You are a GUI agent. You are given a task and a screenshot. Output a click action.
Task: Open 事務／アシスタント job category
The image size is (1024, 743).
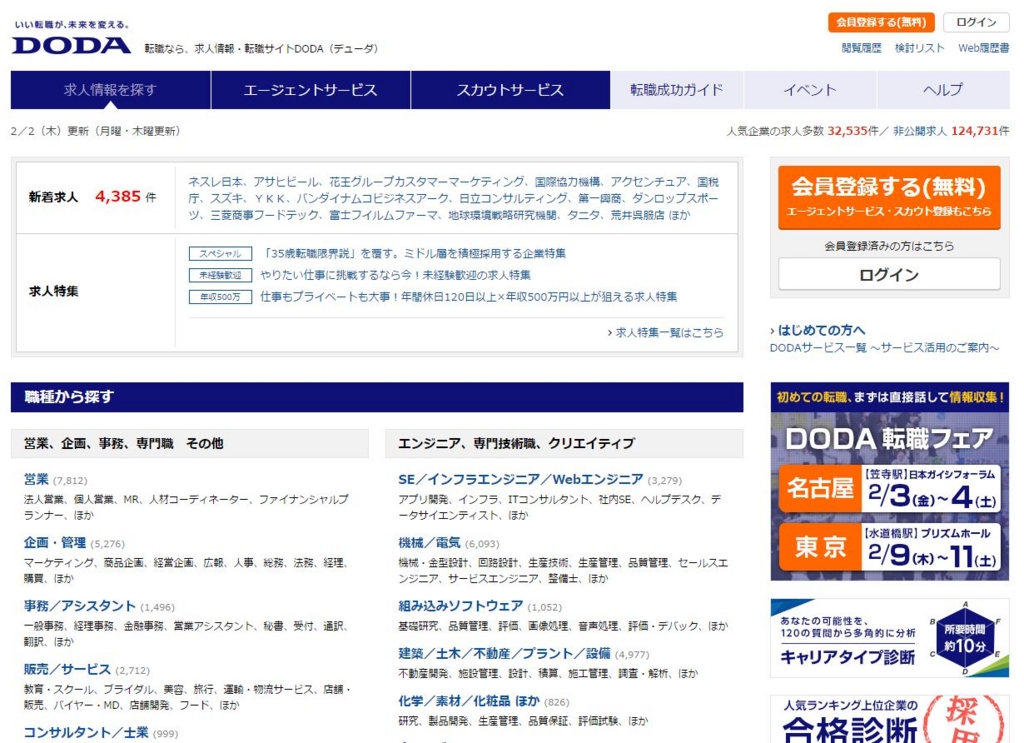coord(80,606)
